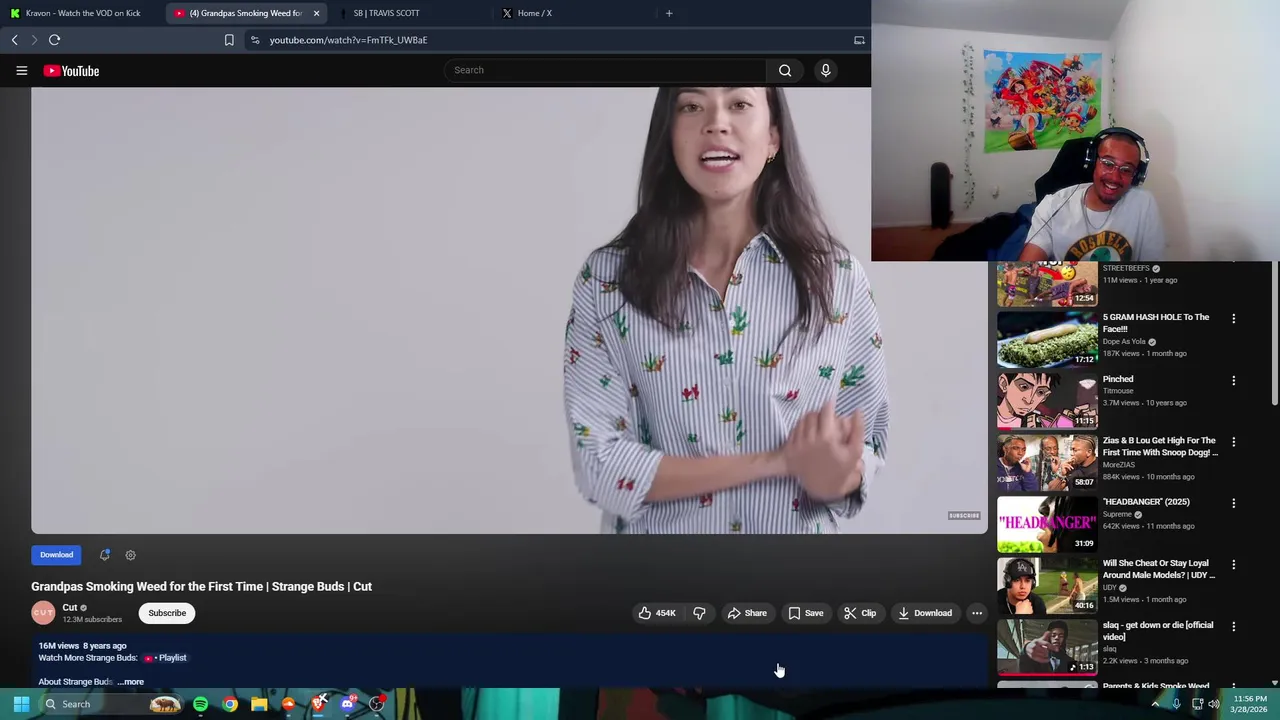The height and width of the screenshot is (720, 1280).
Task: Open the YouTube hamburger guide menu
Action: 21,70
